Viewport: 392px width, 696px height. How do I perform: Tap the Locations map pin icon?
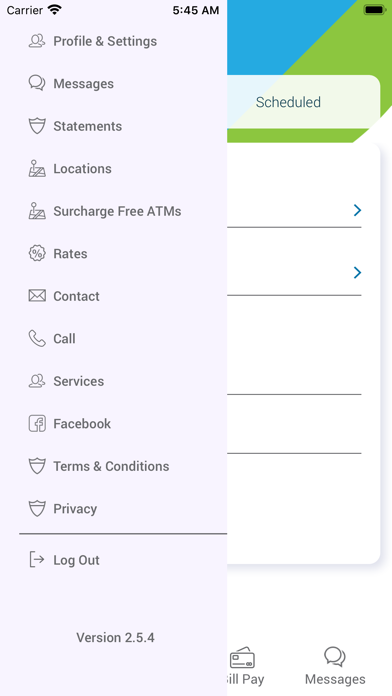(37, 169)
